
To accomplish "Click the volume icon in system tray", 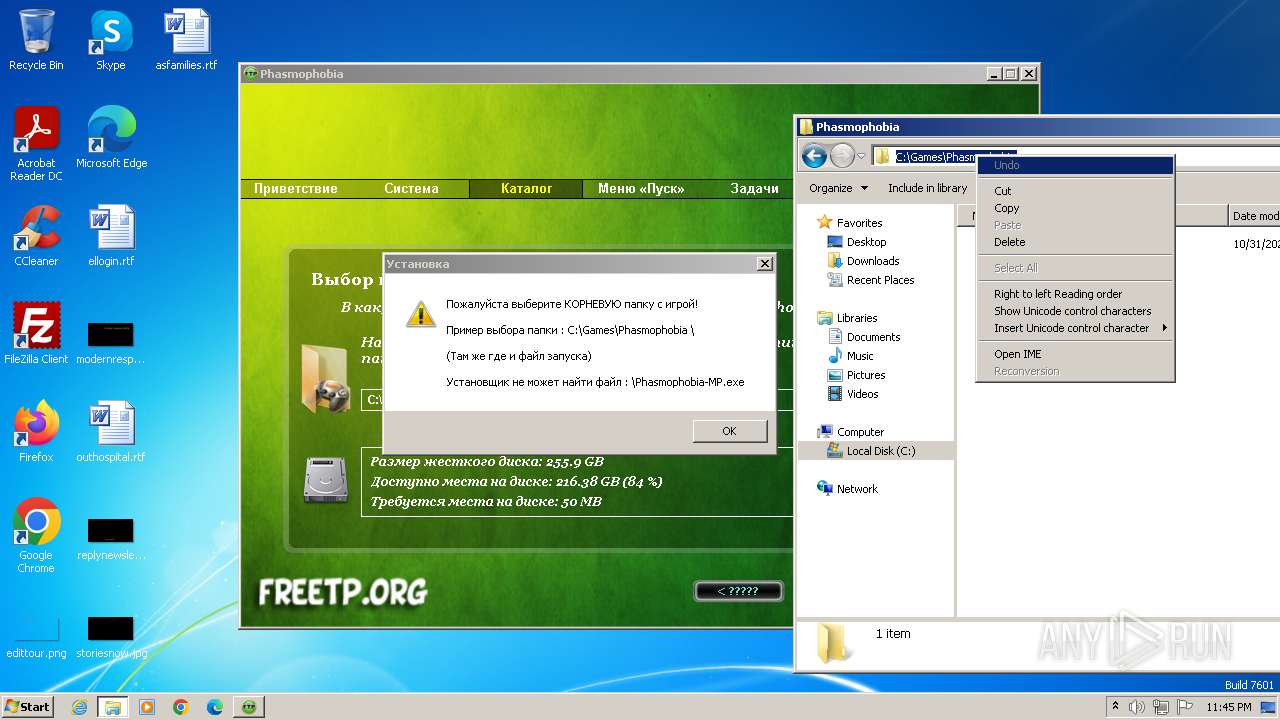I will pyautogui.click(x=1136, y=707).
